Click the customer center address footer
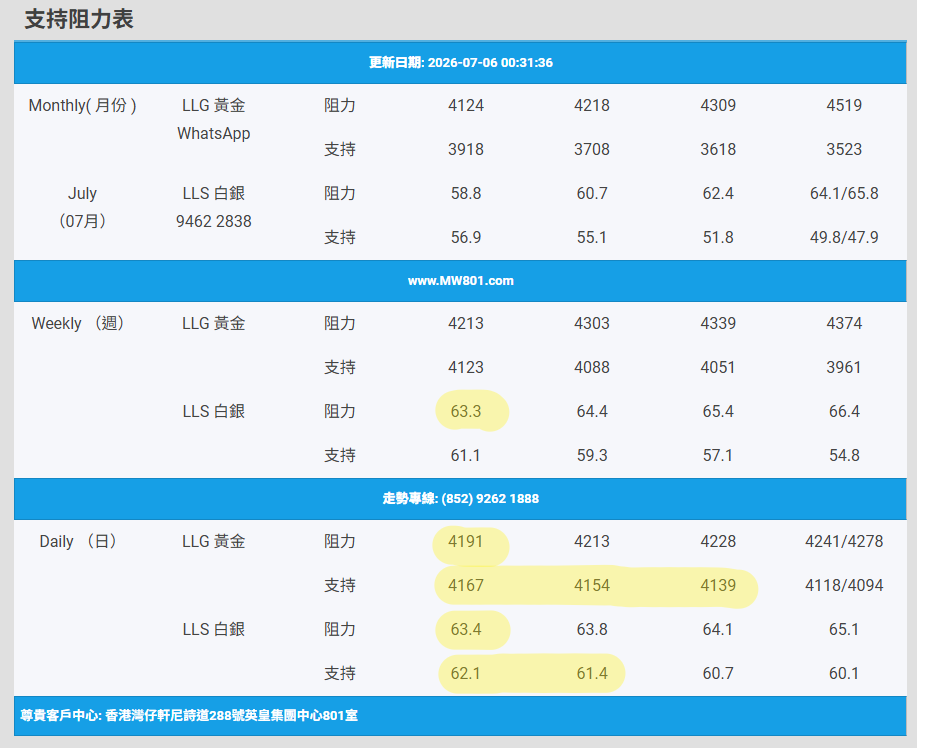The width and height of the screenshot is (927, 749). pos(189,716)
